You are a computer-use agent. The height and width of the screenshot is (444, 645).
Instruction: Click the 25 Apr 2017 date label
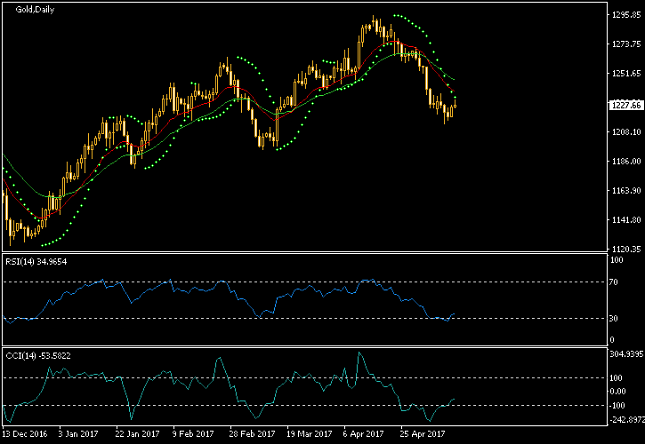422,434
